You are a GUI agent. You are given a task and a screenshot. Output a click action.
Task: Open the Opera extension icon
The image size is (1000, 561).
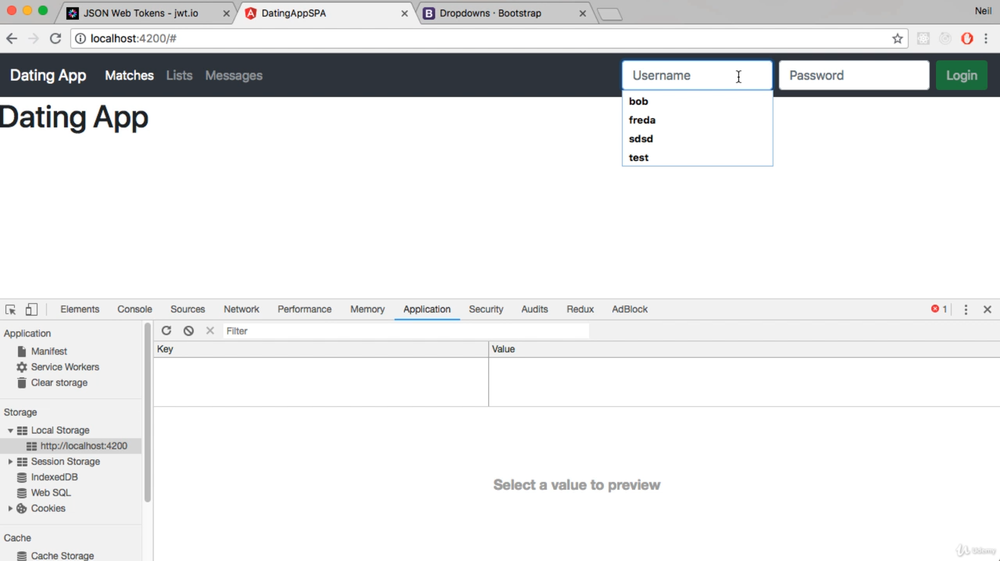(x=967, y=39)
